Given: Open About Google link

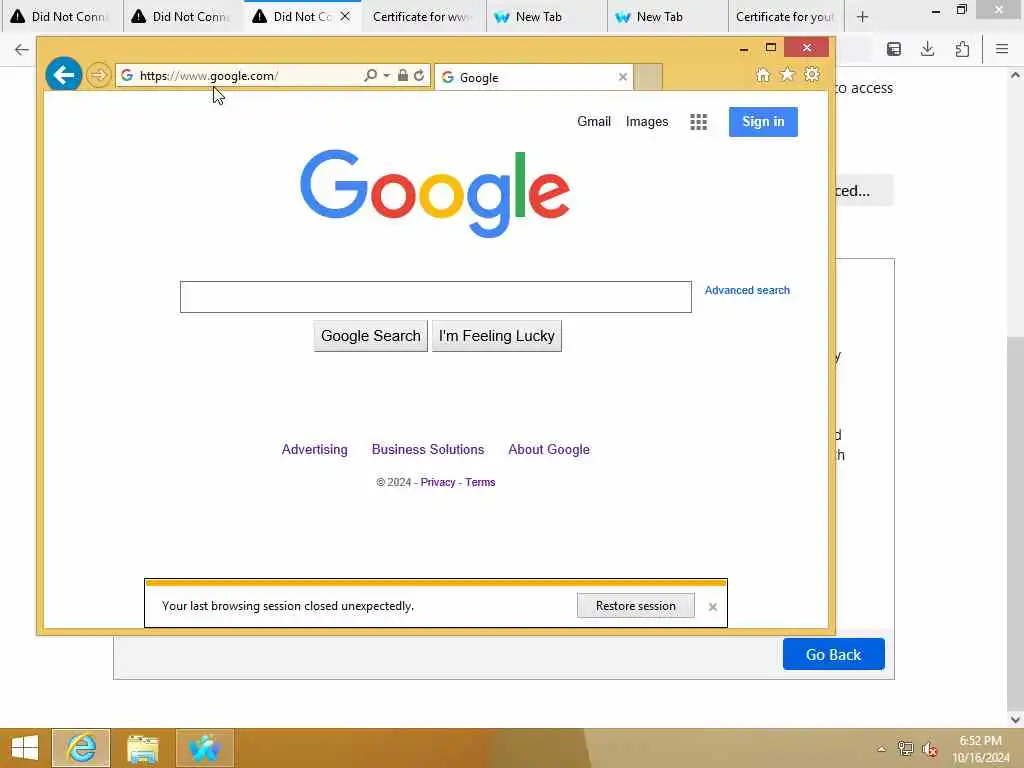Looking at the screenshot, I should coord(549,449).
